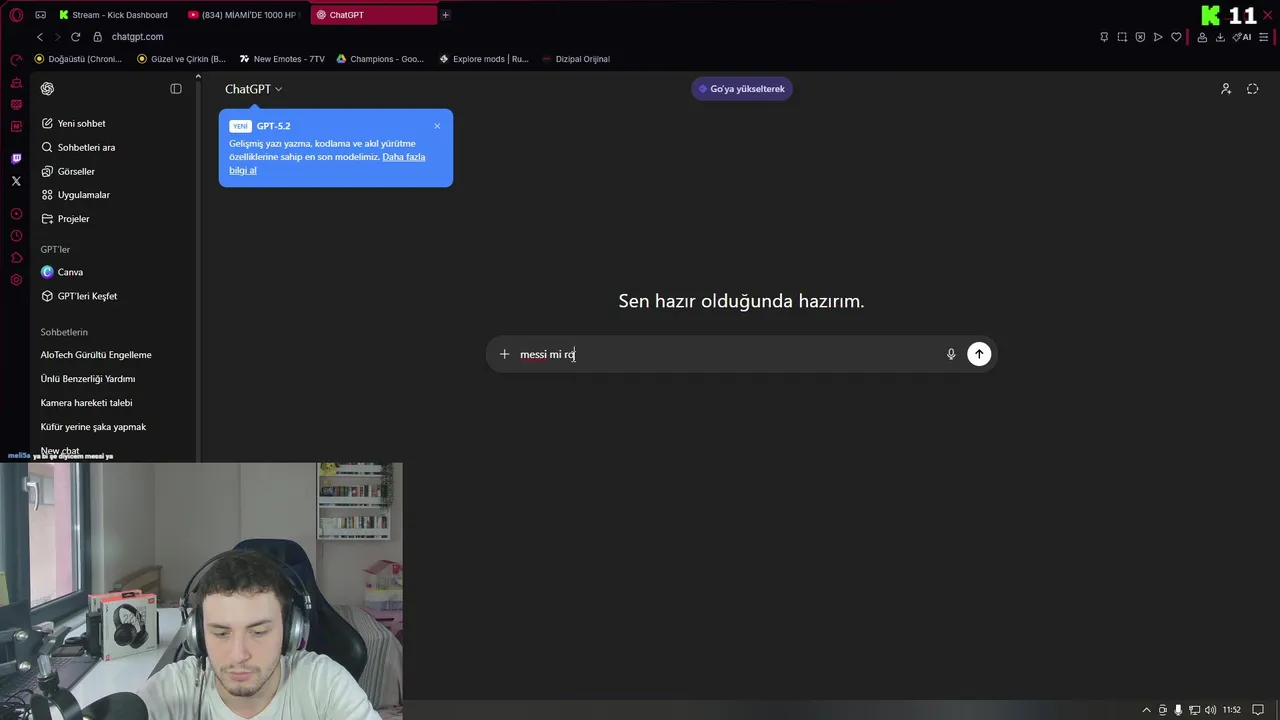The height and width of the screenshot is (720, 1280).
Task: Start voice dictation microphone
Action: click(x=951, y=354)
